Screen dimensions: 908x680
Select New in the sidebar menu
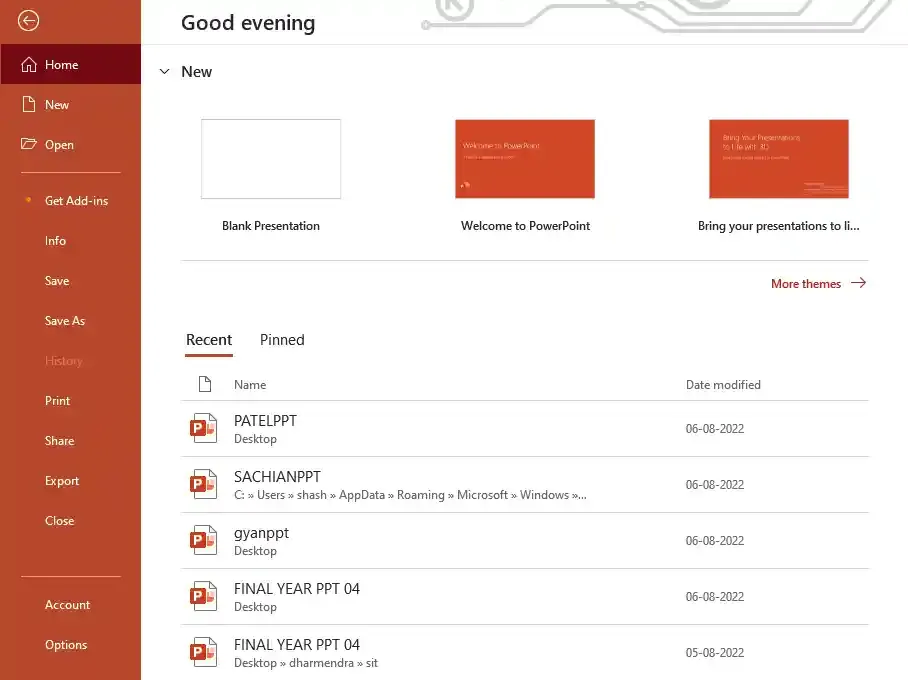pyautogui.click(x=71, y=104)
